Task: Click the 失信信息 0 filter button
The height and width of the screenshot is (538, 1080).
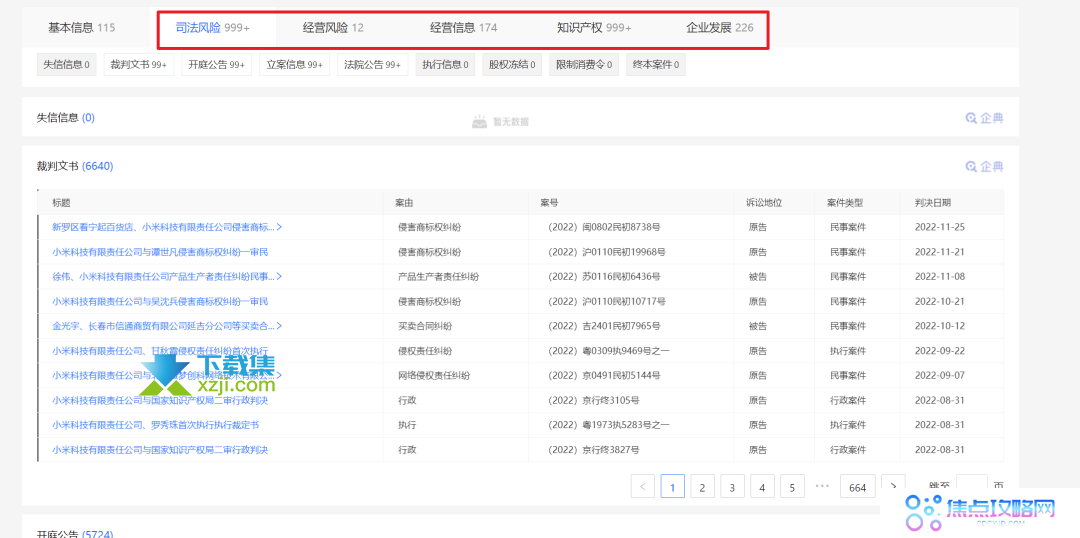Action: (66, 65)
